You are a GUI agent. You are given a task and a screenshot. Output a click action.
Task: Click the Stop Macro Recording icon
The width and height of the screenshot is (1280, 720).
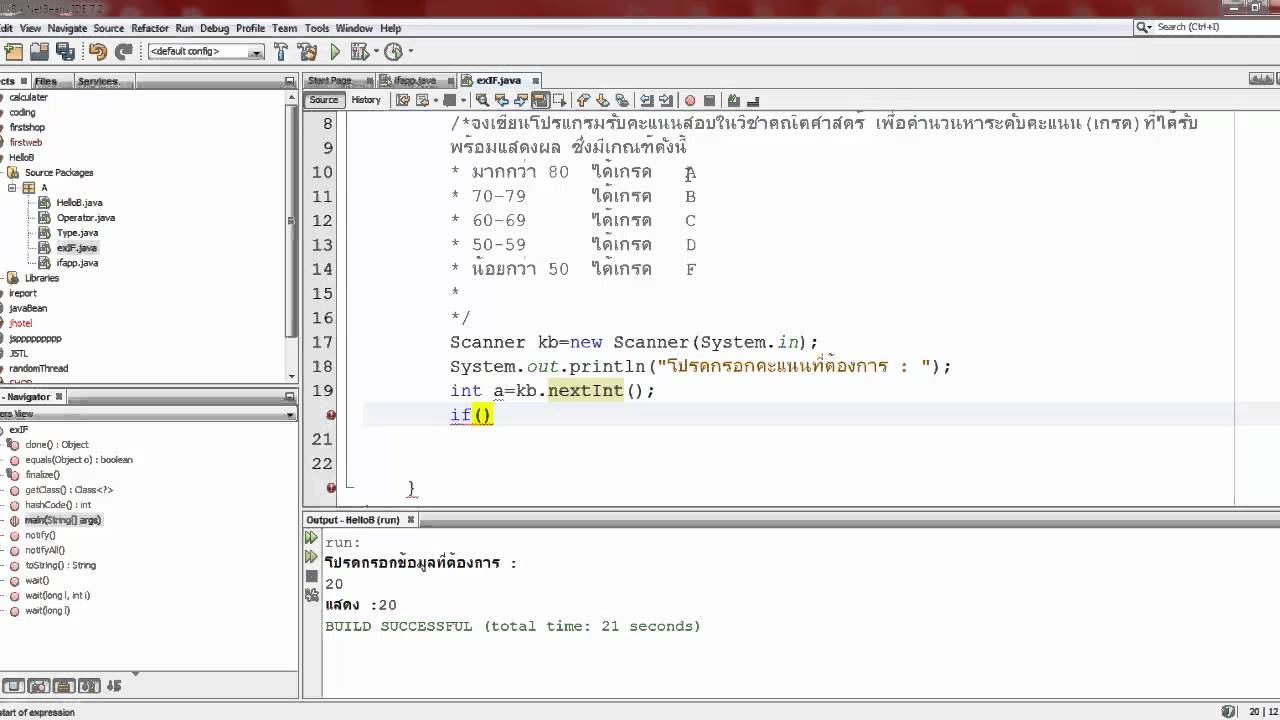(x=709, y=100)
